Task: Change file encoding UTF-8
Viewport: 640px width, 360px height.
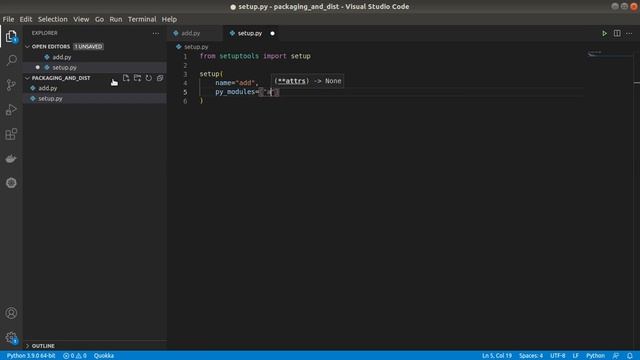Action: point(558,356)
